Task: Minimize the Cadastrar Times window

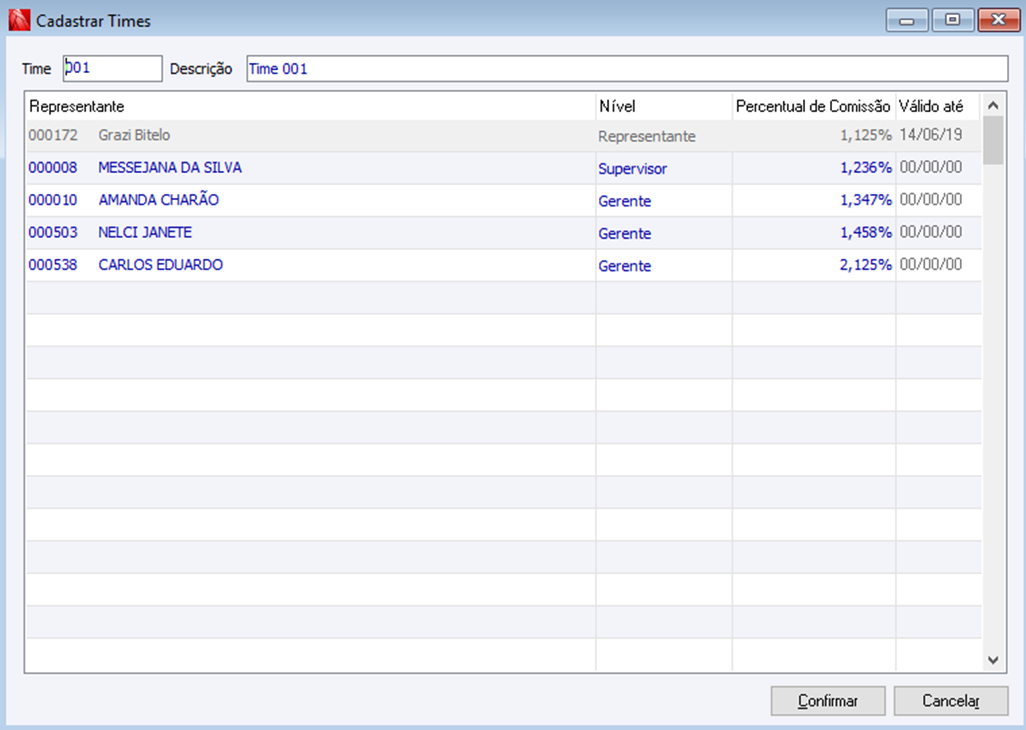Action: coord(907,20)
